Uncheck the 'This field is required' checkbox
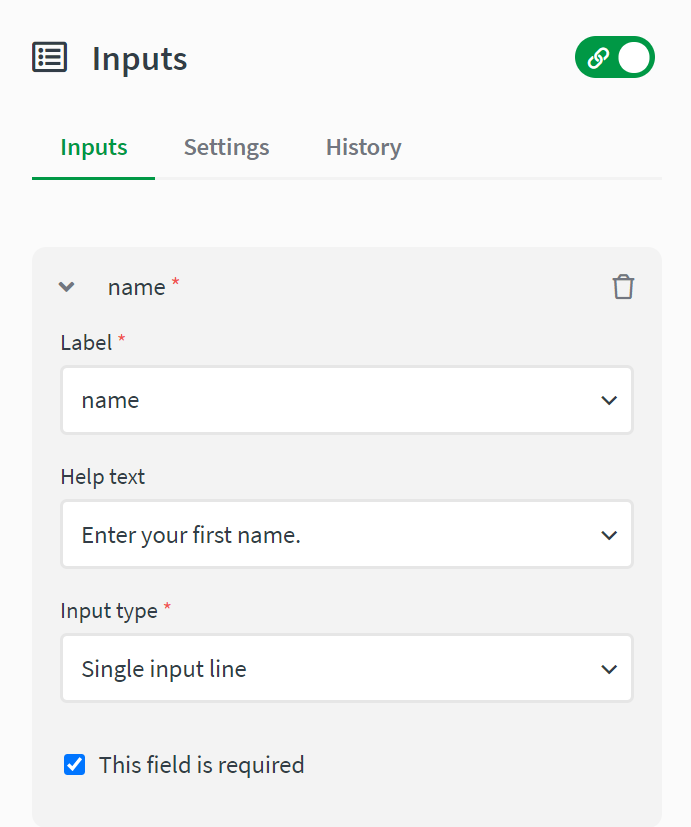691x827 pixels. 73,764
